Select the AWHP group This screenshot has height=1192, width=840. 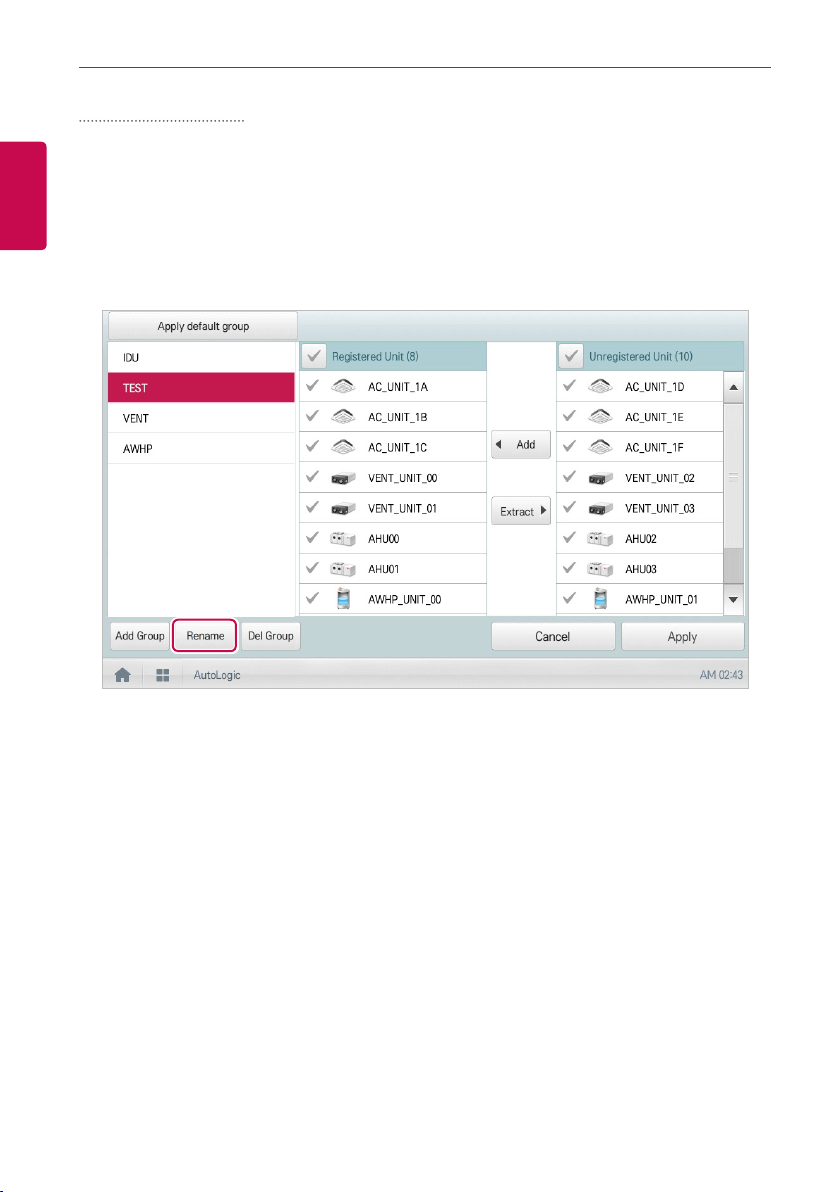[201, 449]
